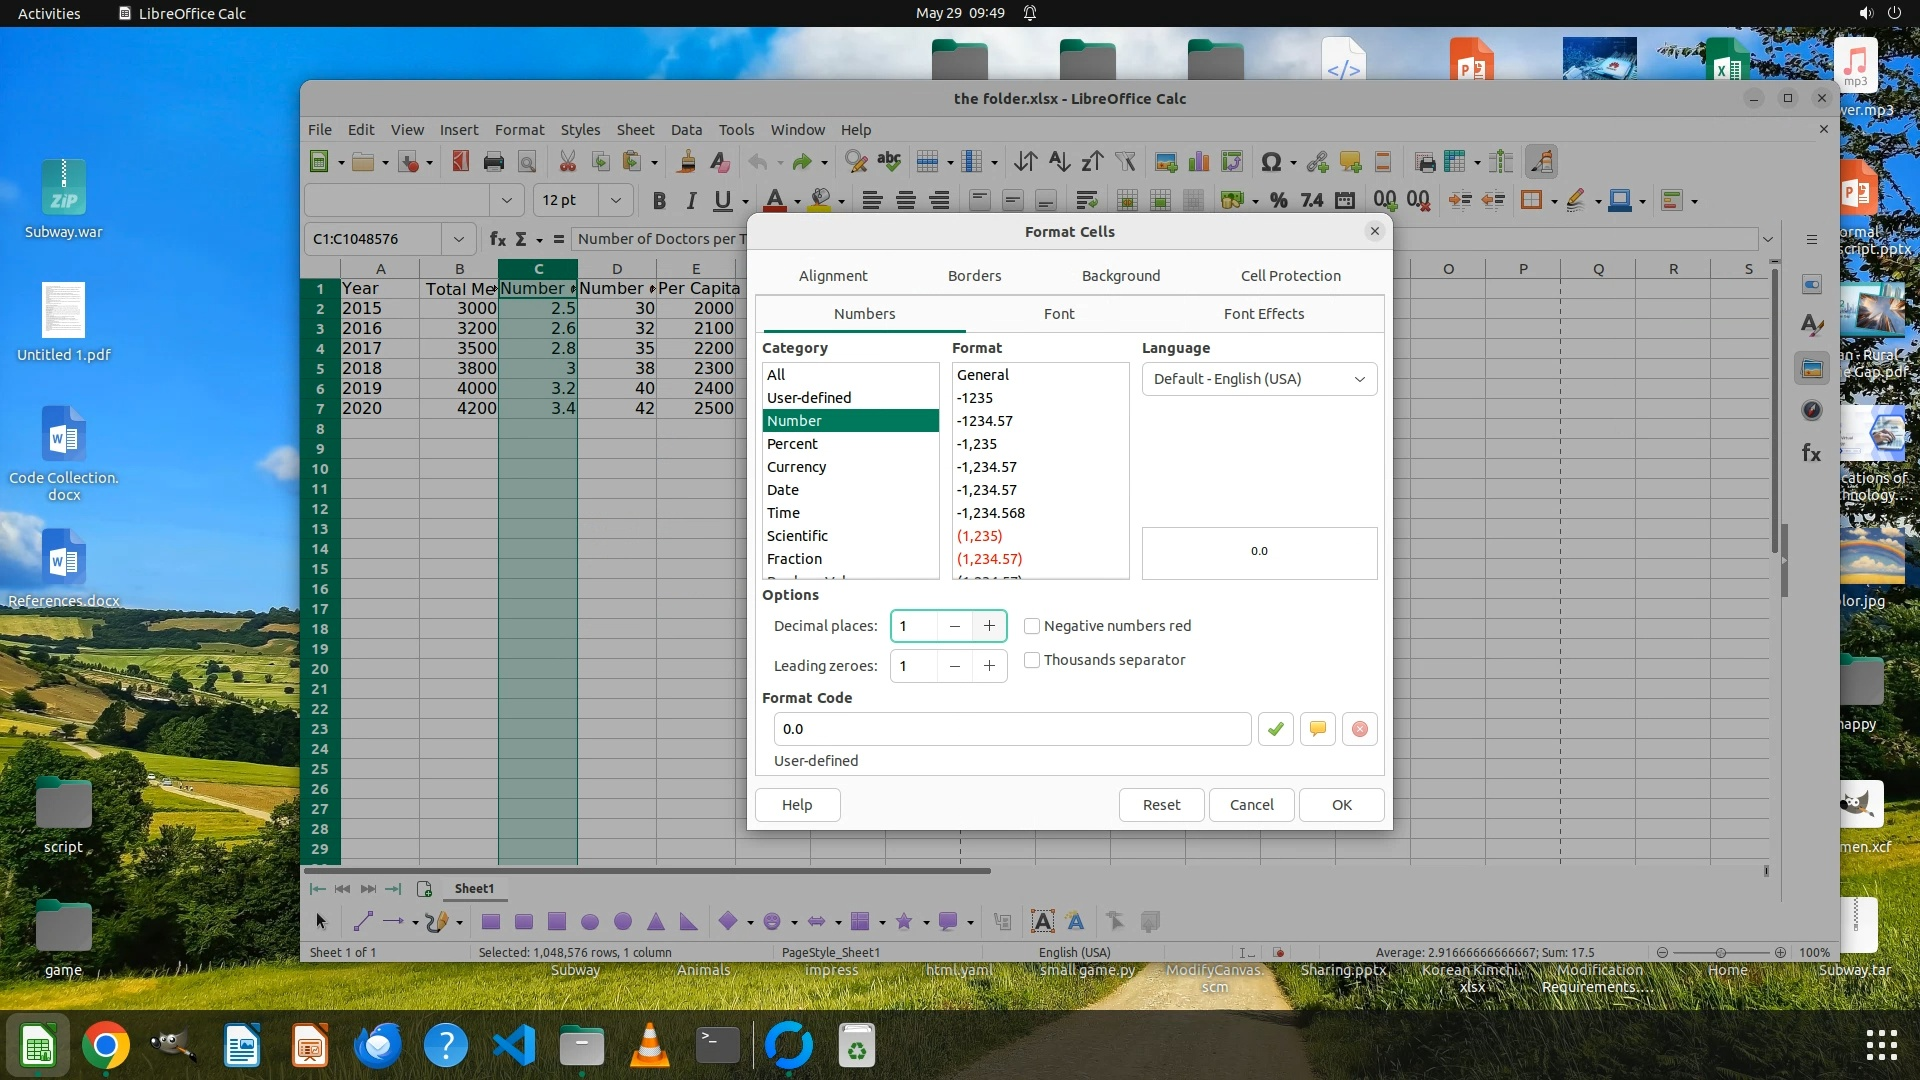
Task: Click the red remove format code icon
Action: pos(1359,729)
